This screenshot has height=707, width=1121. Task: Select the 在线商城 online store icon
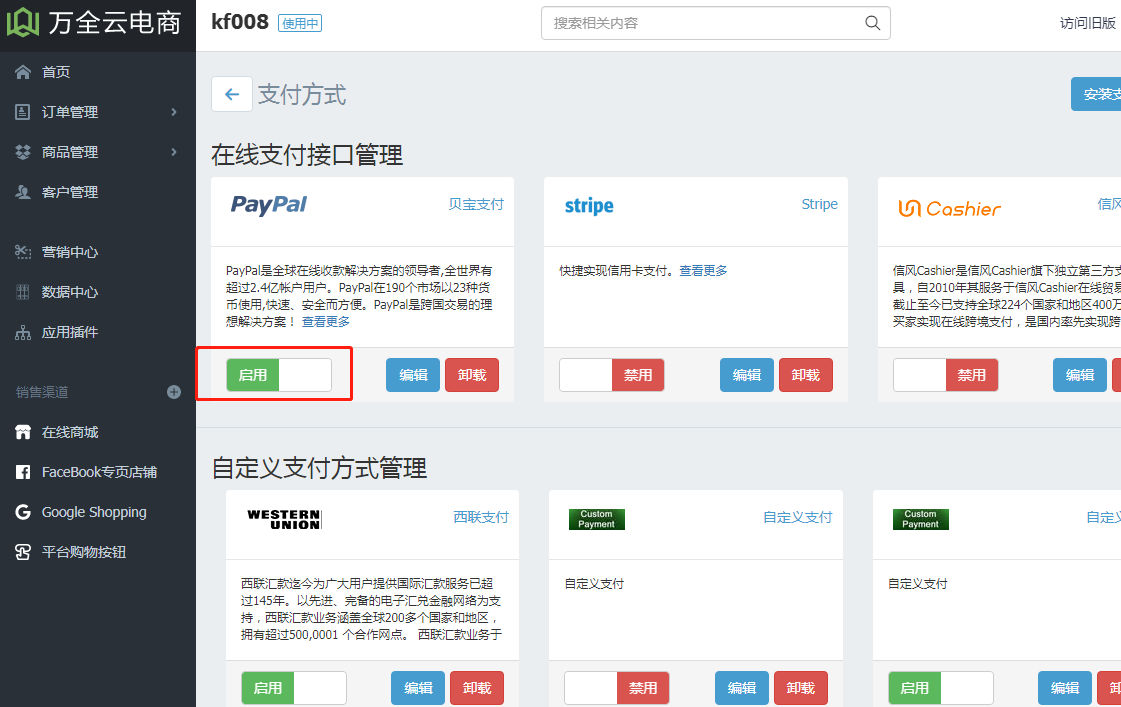click(23, 432)
